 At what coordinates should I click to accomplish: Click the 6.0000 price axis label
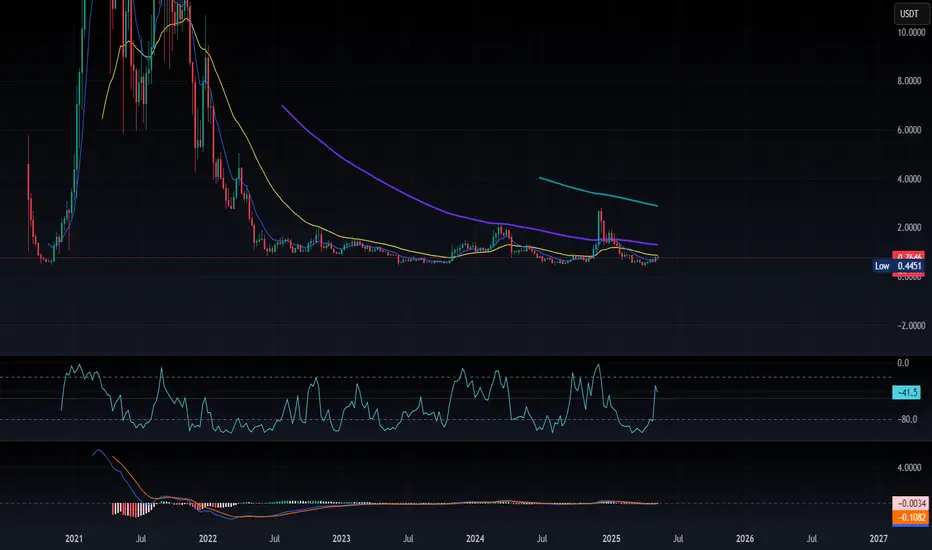coord(909,130)
